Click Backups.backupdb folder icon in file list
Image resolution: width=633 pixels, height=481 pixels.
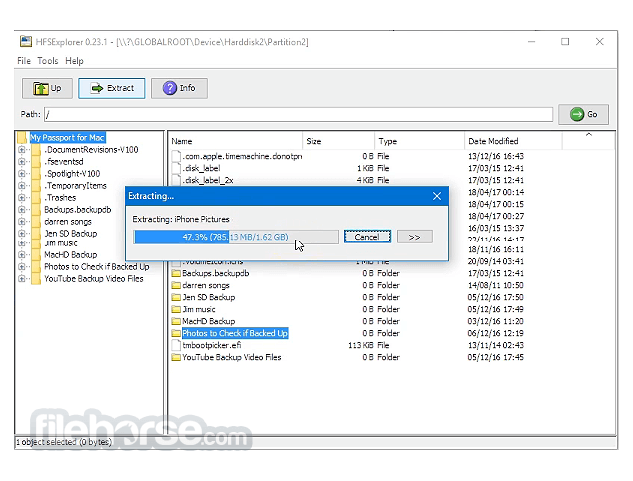click(176, 273)
